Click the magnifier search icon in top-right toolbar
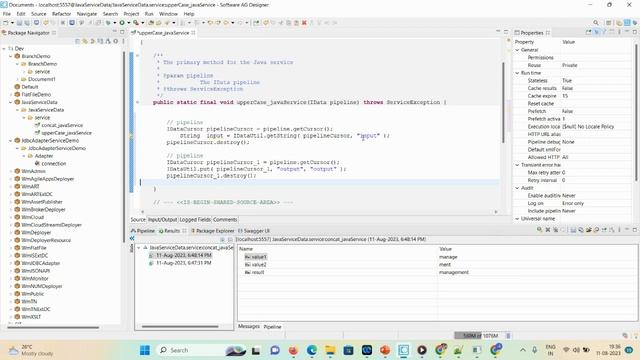This screenshot has height=360, width=640. (x=596, y=23)
